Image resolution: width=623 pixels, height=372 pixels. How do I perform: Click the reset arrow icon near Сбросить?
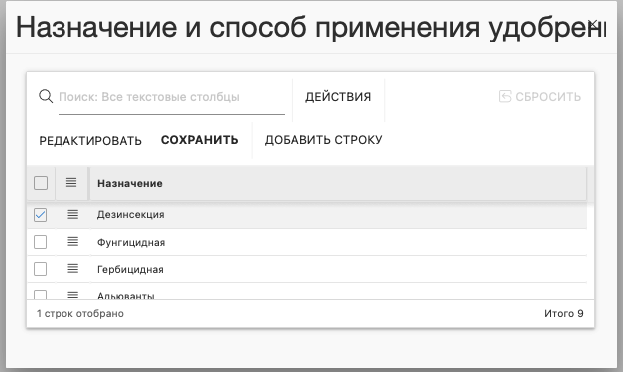pos(505,96)
